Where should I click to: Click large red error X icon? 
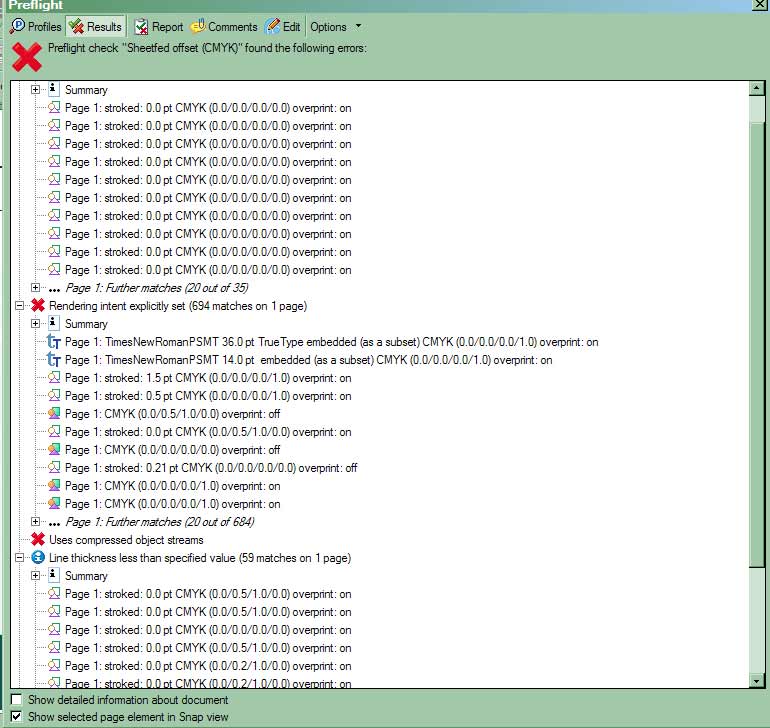point(27,57)
